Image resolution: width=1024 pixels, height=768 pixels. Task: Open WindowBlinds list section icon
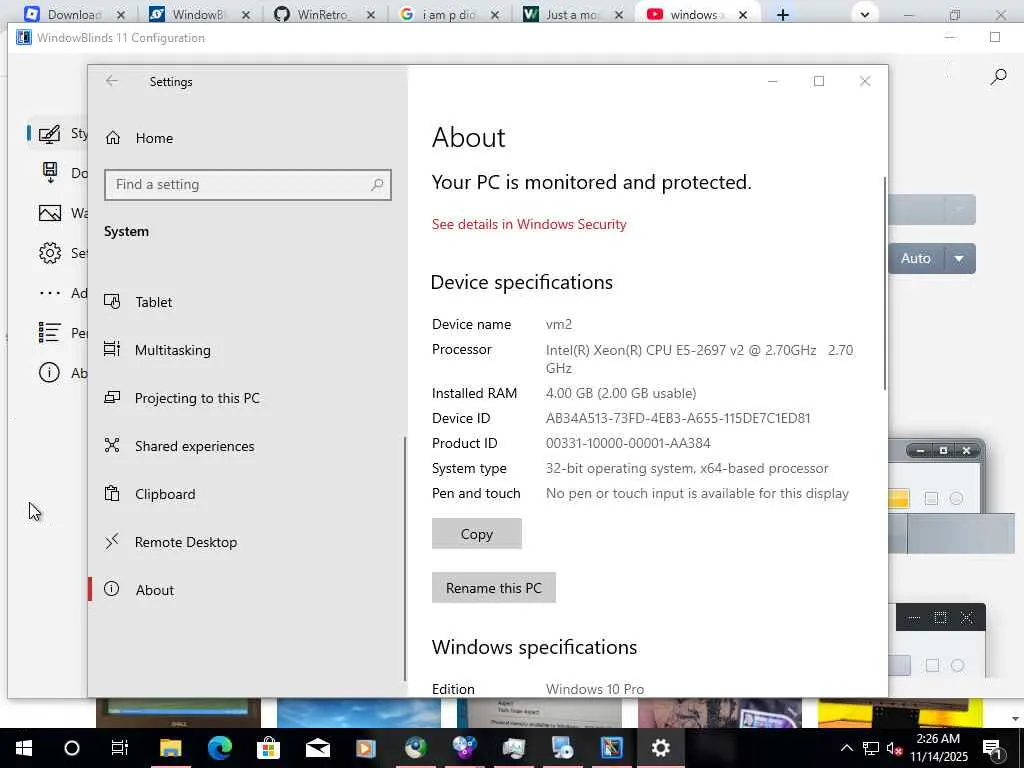[x=50, y=332]
